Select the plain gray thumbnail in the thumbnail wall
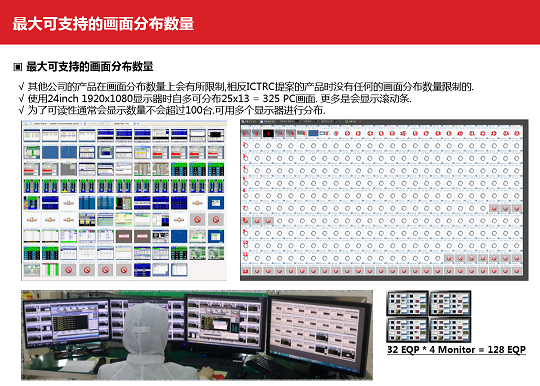 (x=69, y=169)
